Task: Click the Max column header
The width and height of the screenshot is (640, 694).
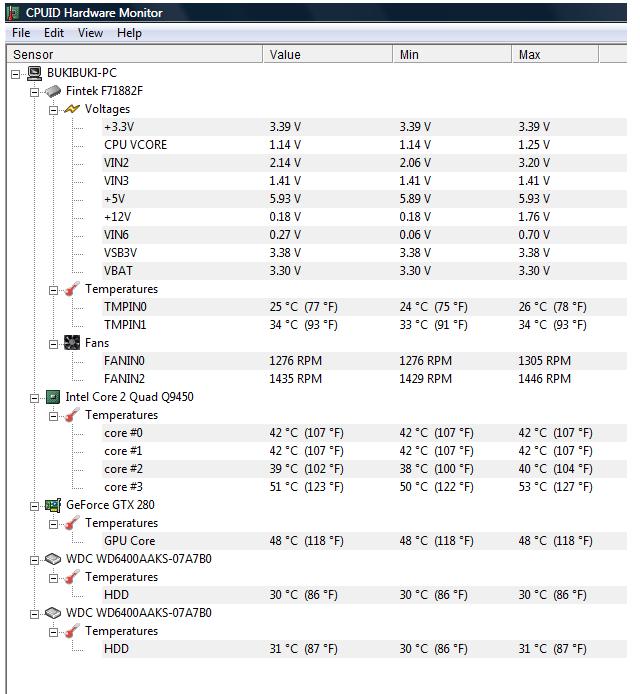Action: pos(555,54)
